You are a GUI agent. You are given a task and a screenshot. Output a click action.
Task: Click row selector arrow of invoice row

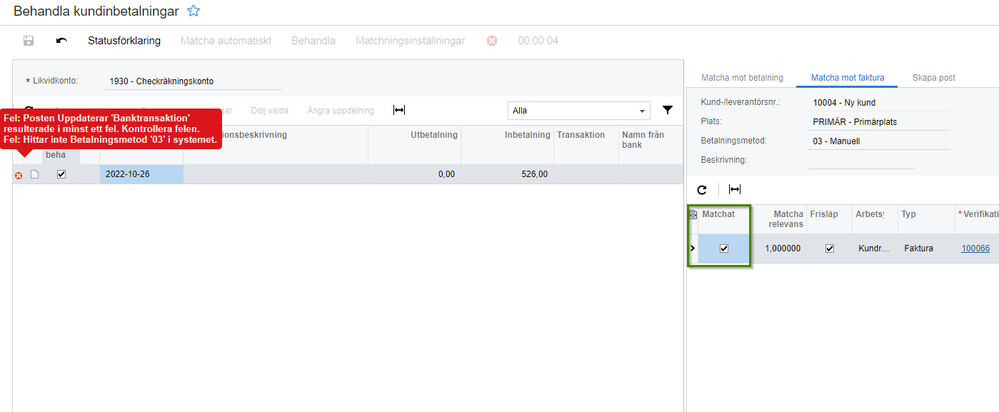click(x=693, y=248)
